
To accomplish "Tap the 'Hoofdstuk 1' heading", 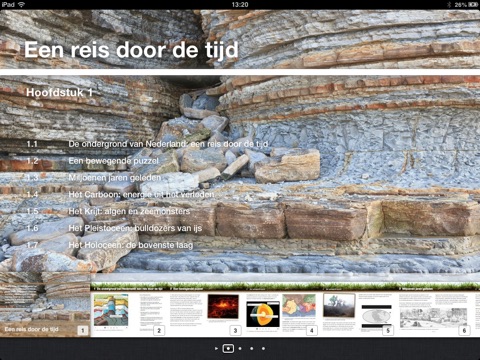I will tap(59, 92).
